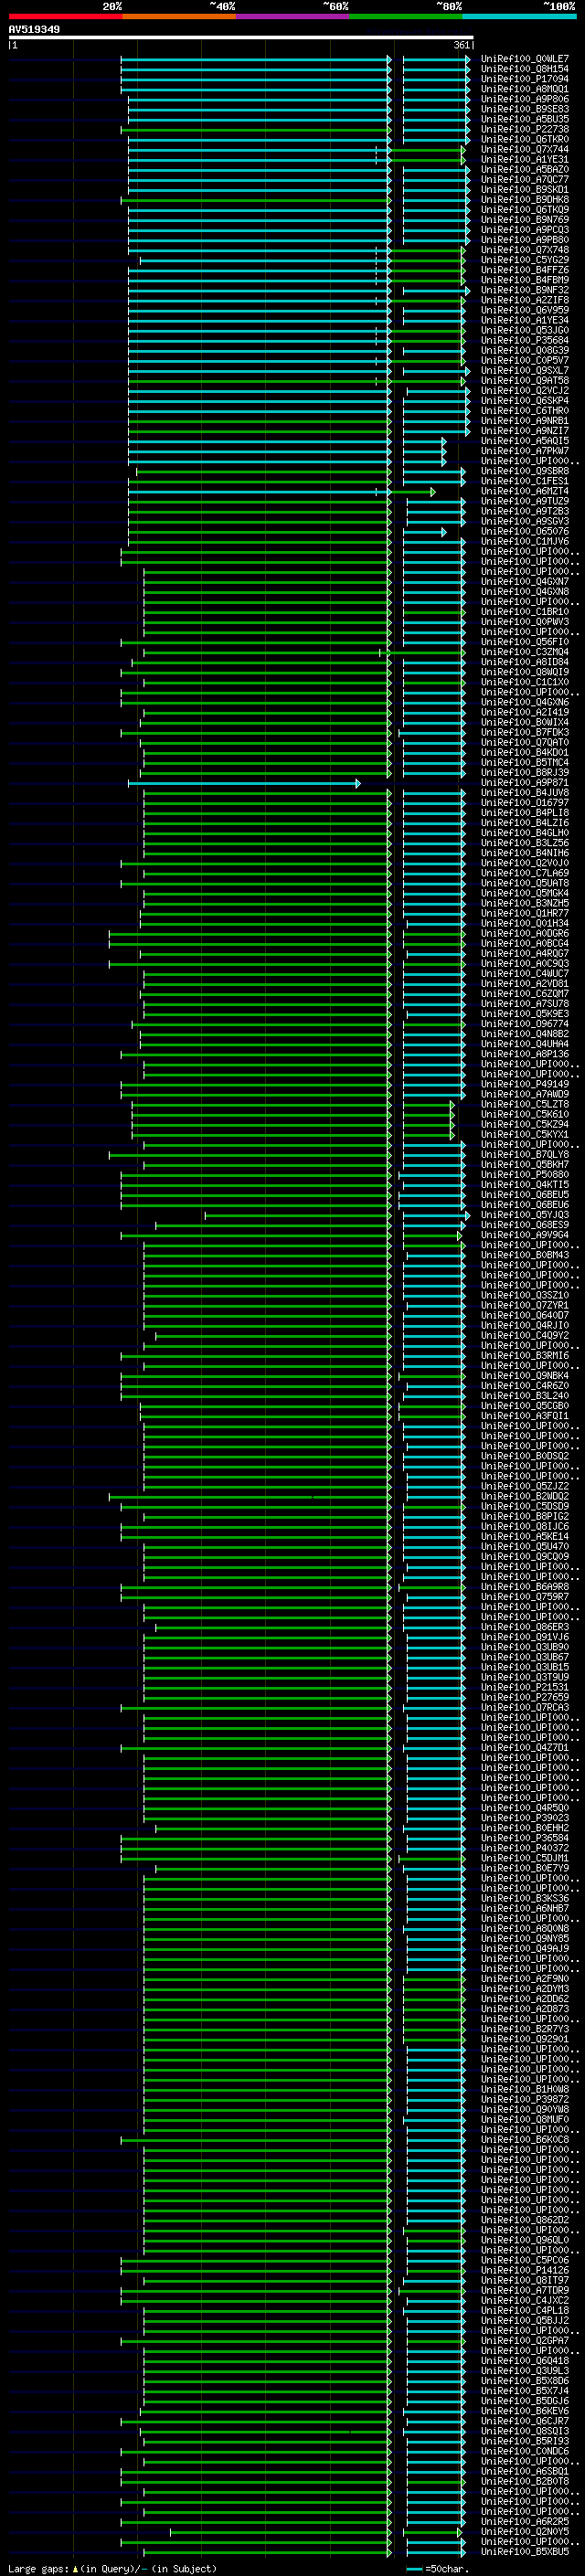Screen dimensions: 585x2576
Task: Open hit UniRef100_Q8H154
Action: tap(525, 69)
